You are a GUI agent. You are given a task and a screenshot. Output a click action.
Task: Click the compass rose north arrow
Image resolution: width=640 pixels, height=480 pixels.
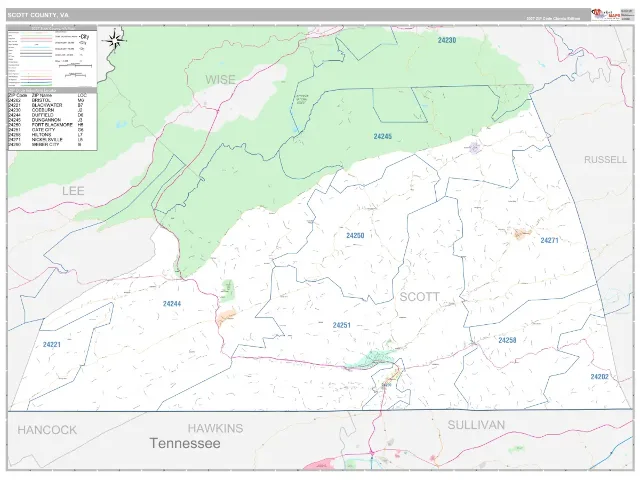pyautogui.click(x=116, y=40)
